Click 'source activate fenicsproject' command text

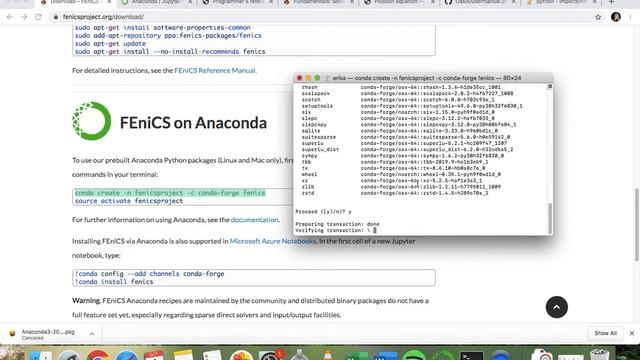click(129, 201)
